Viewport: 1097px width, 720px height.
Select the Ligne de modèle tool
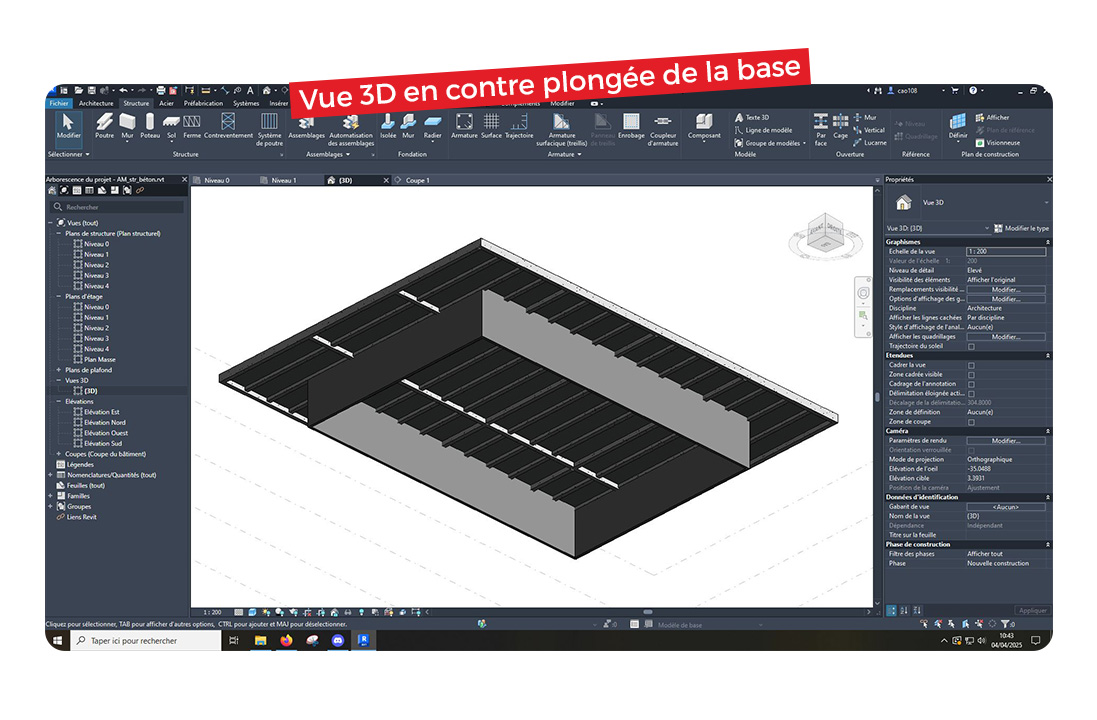click(763, 130)
